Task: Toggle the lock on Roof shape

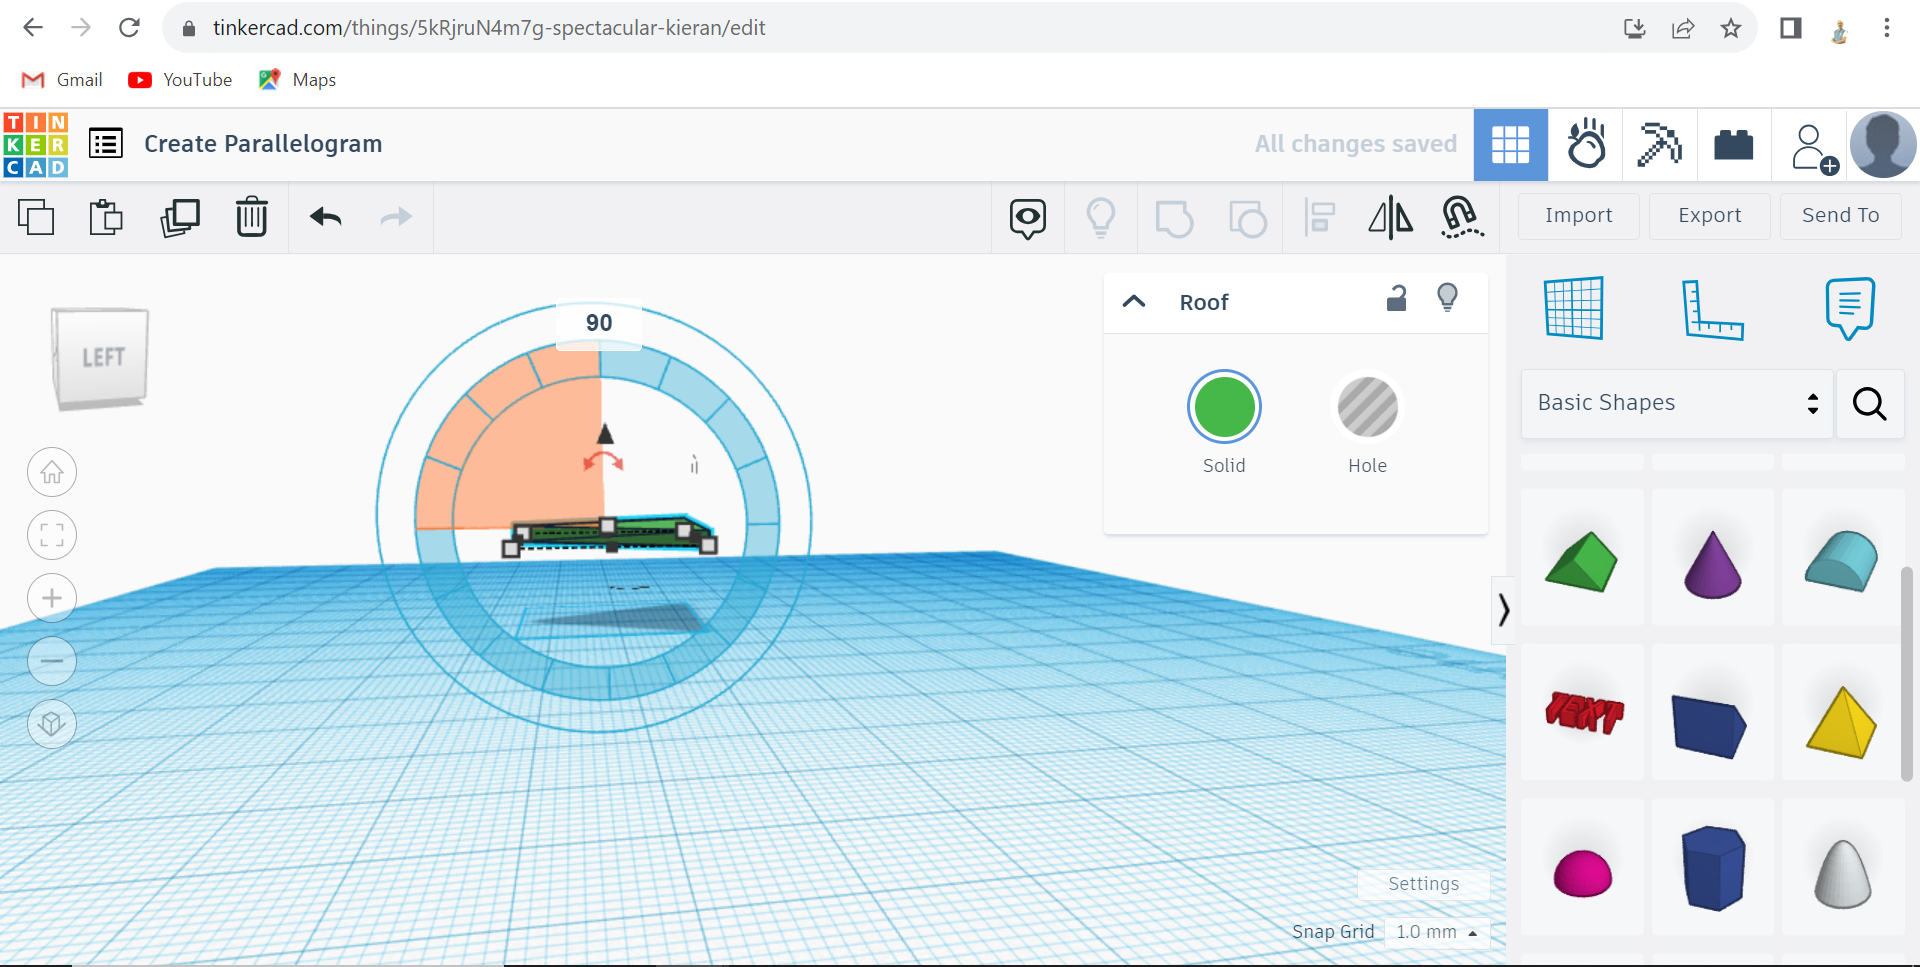Action: click(1397, 298)
